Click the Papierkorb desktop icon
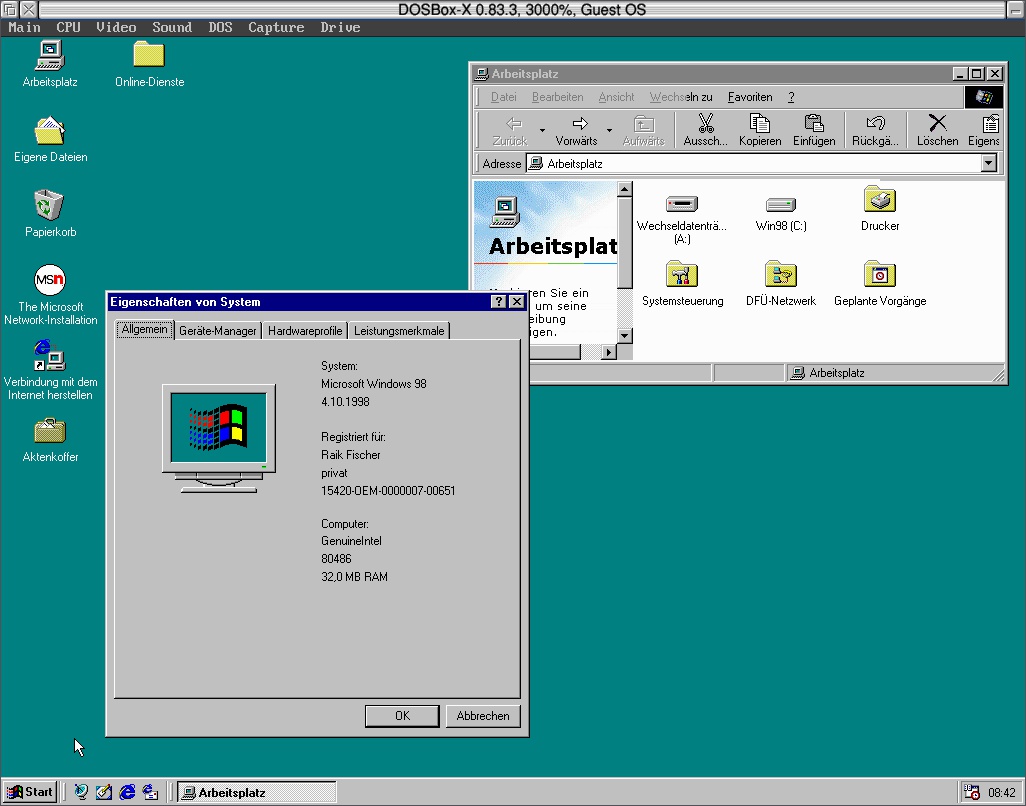This screenshot has width=1026, height=806. [x=49, y=206]
